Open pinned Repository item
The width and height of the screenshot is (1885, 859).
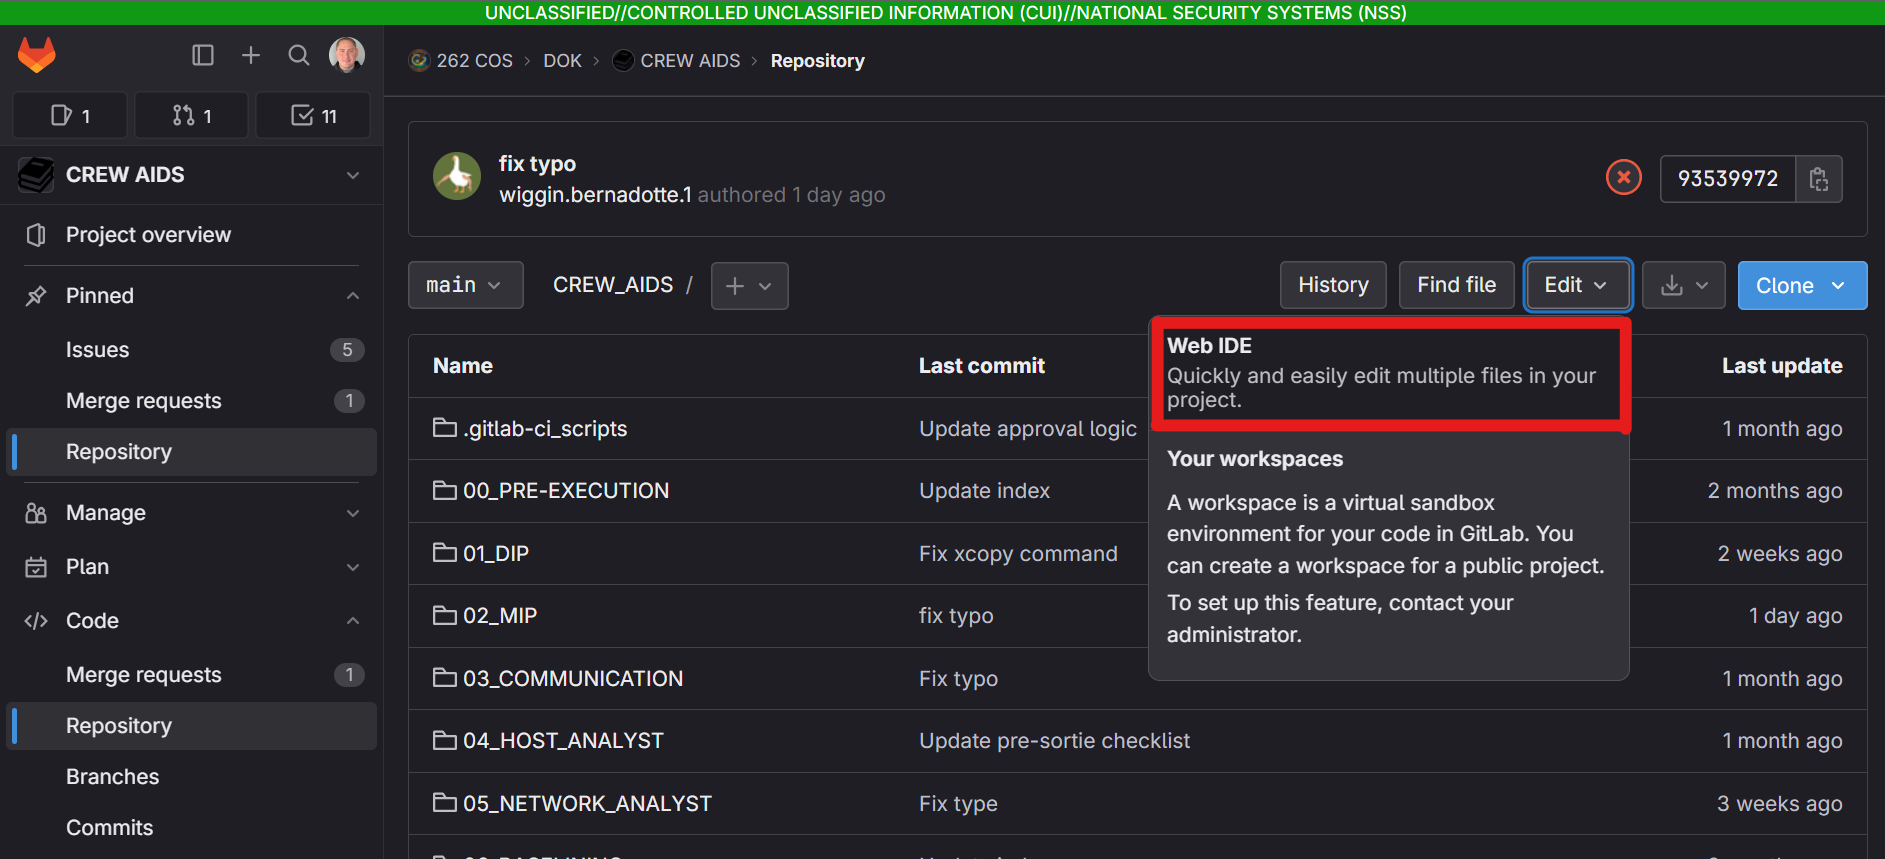192,452
